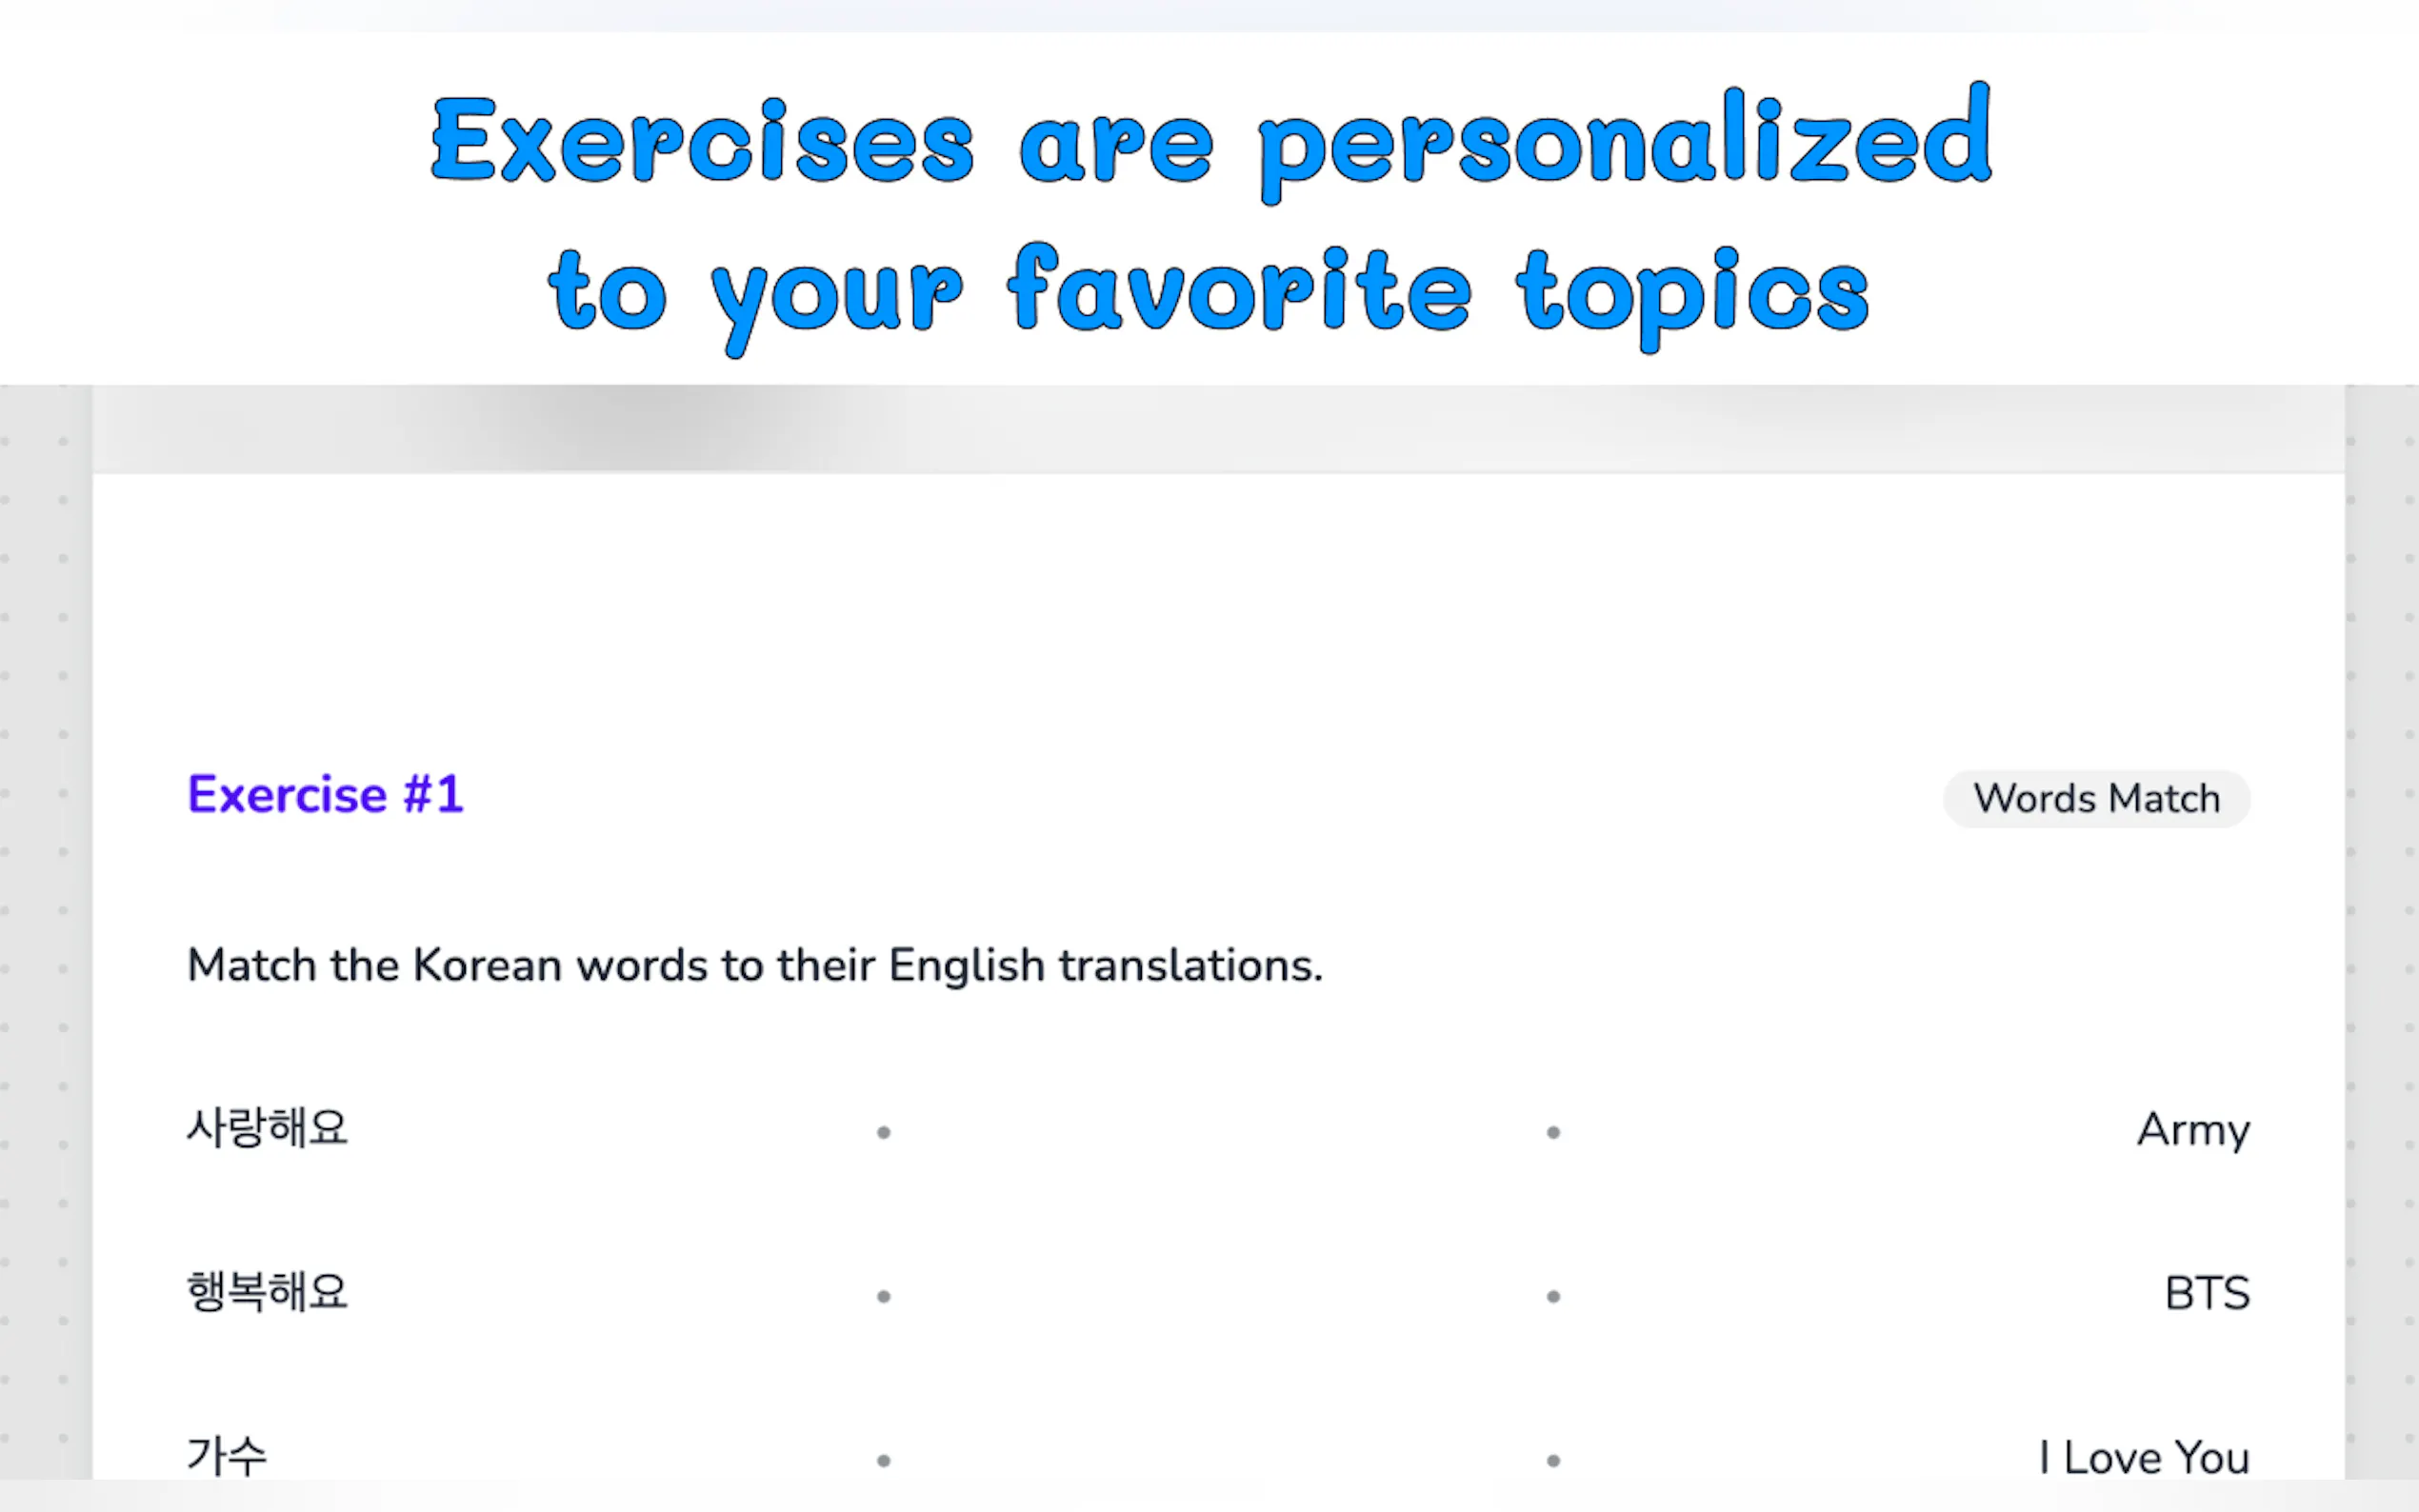This screenshot has width=2419, height=1512.
Task: Click the word Korean in the instructions
Action: (x=487, y=966)
